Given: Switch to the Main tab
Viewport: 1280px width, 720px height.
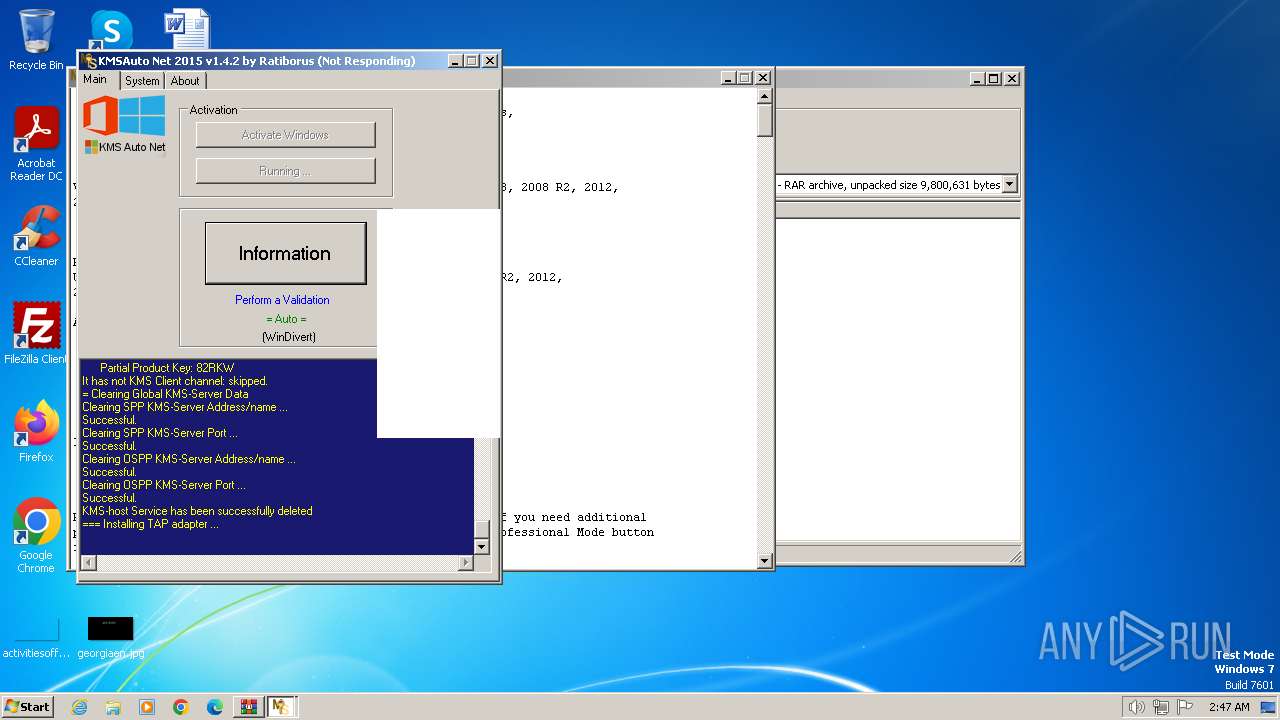Looking at the screenshot, I should pyautogui.click(x=95, y=80).
